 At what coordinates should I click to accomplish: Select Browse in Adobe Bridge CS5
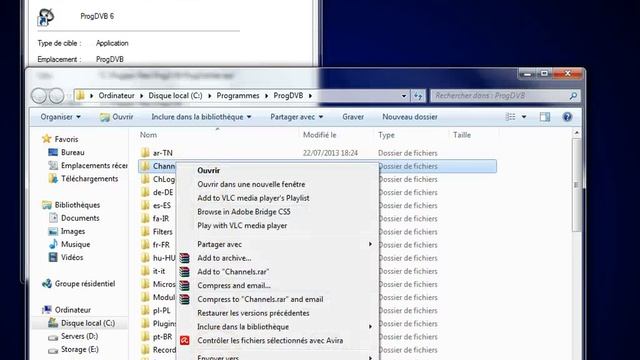pos(244,212)
